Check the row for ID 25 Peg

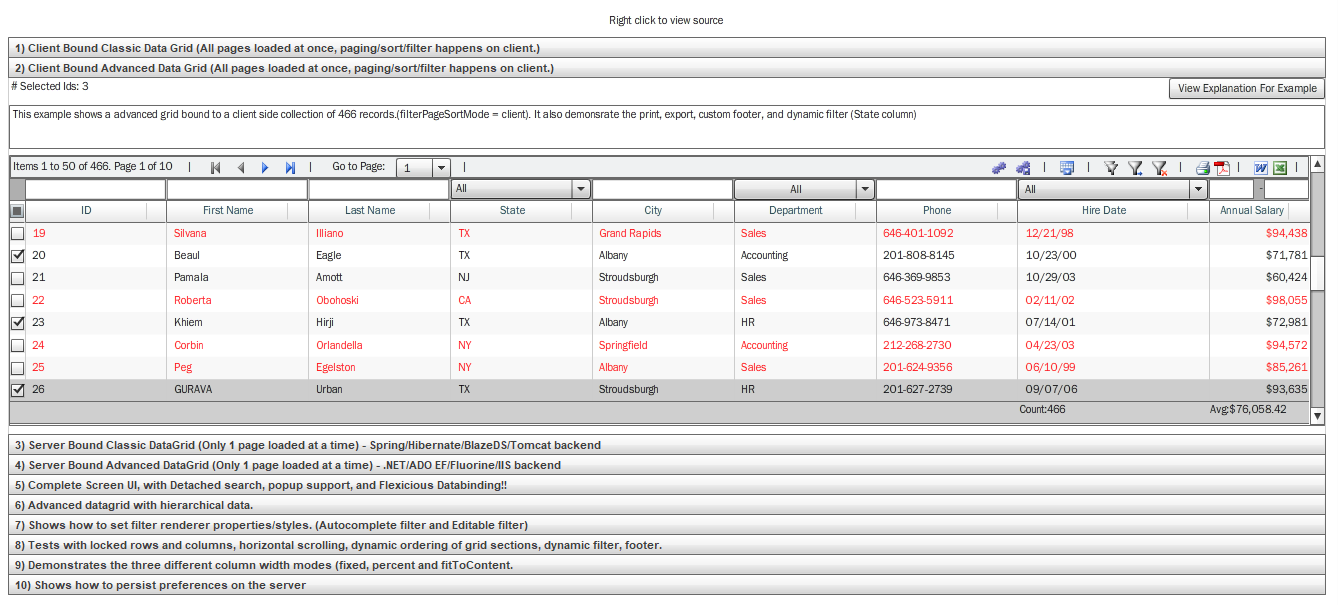[17, 367]
